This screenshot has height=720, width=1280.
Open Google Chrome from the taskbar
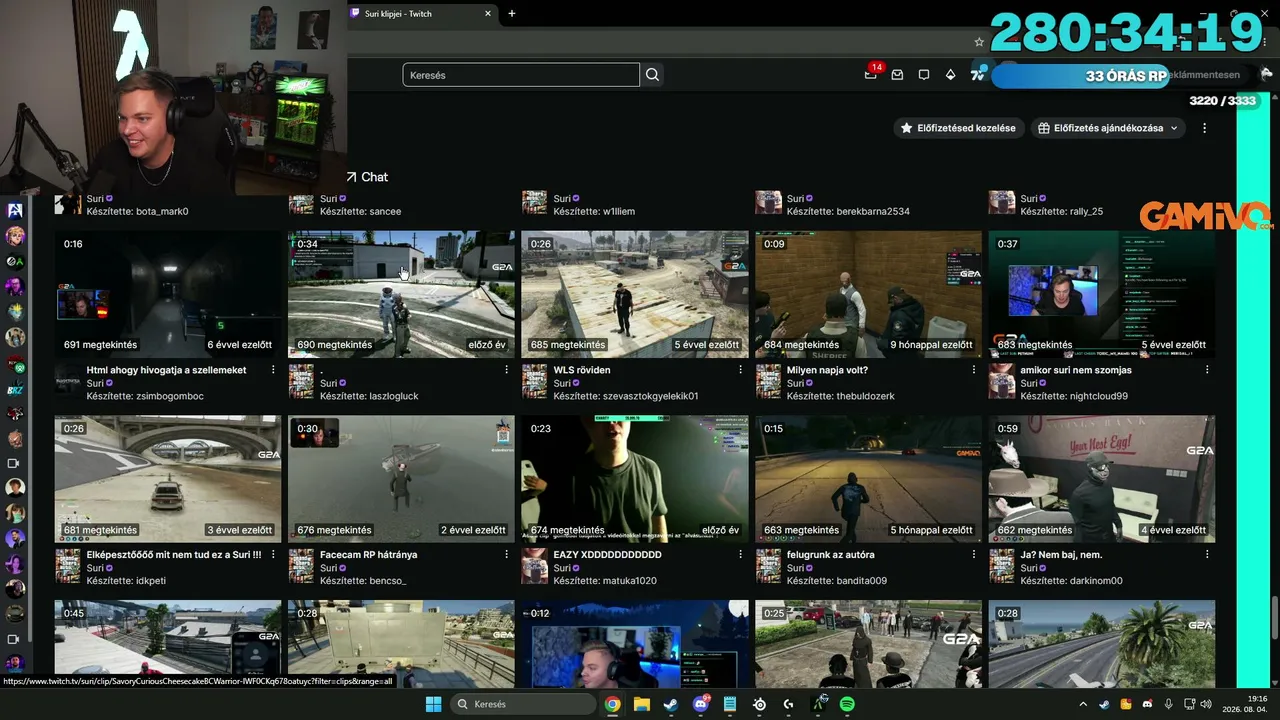coord(612,704)
